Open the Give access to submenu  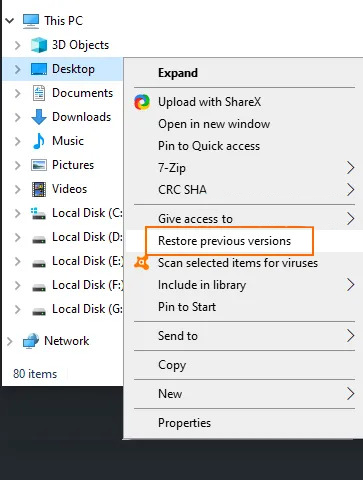[x=243, y=219]
